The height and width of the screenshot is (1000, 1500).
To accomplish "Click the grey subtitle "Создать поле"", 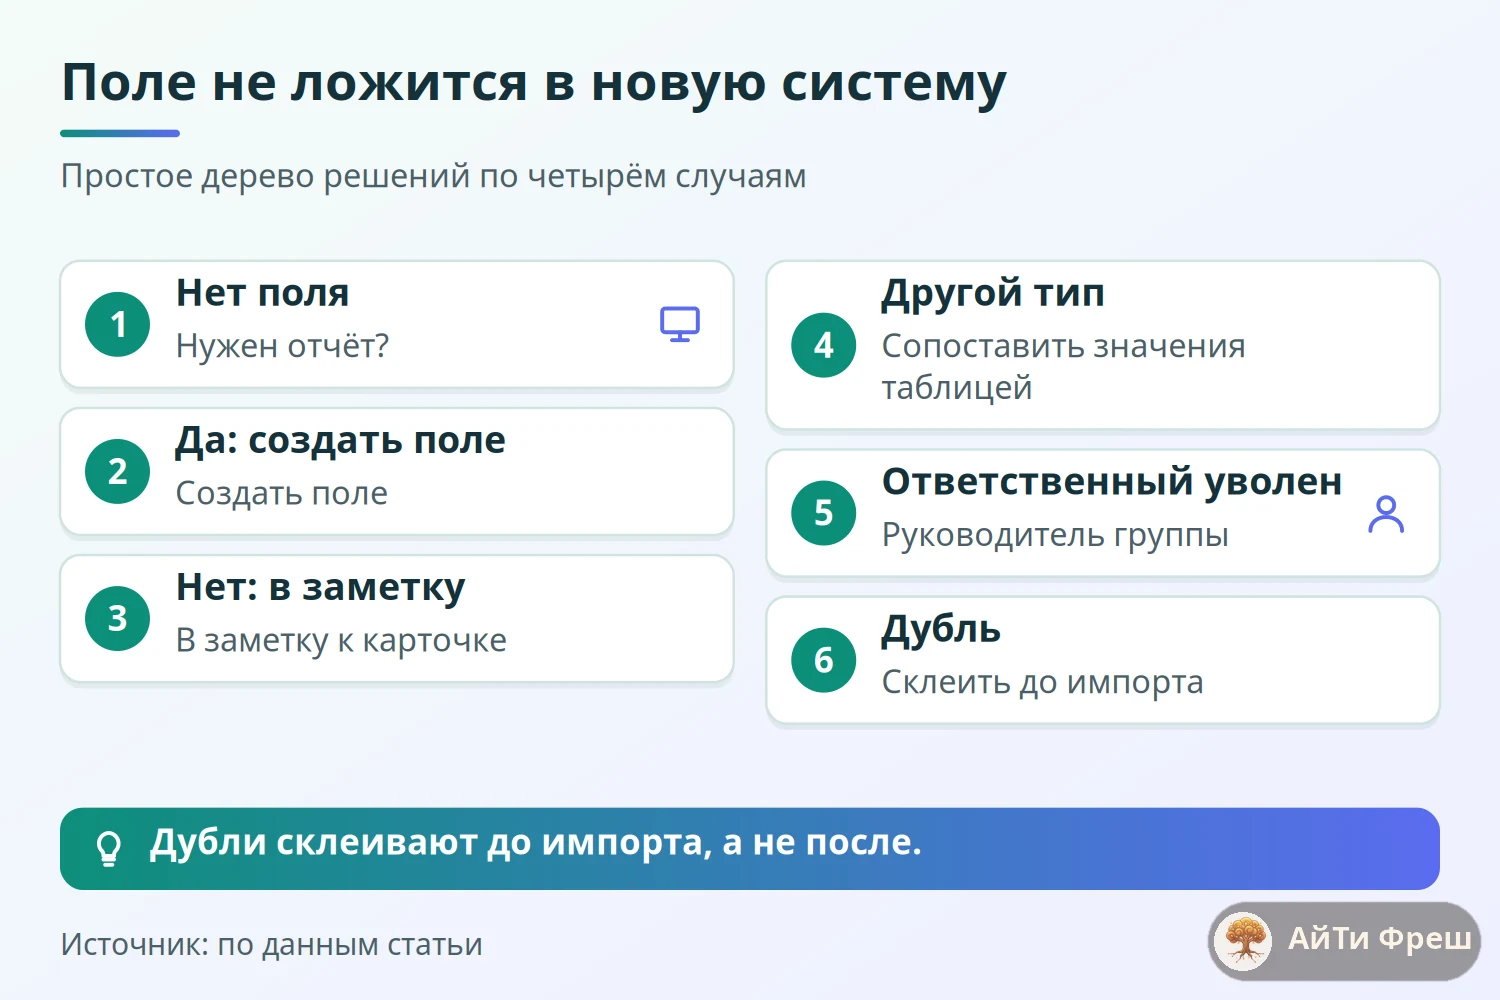I will tap(282, 493).
